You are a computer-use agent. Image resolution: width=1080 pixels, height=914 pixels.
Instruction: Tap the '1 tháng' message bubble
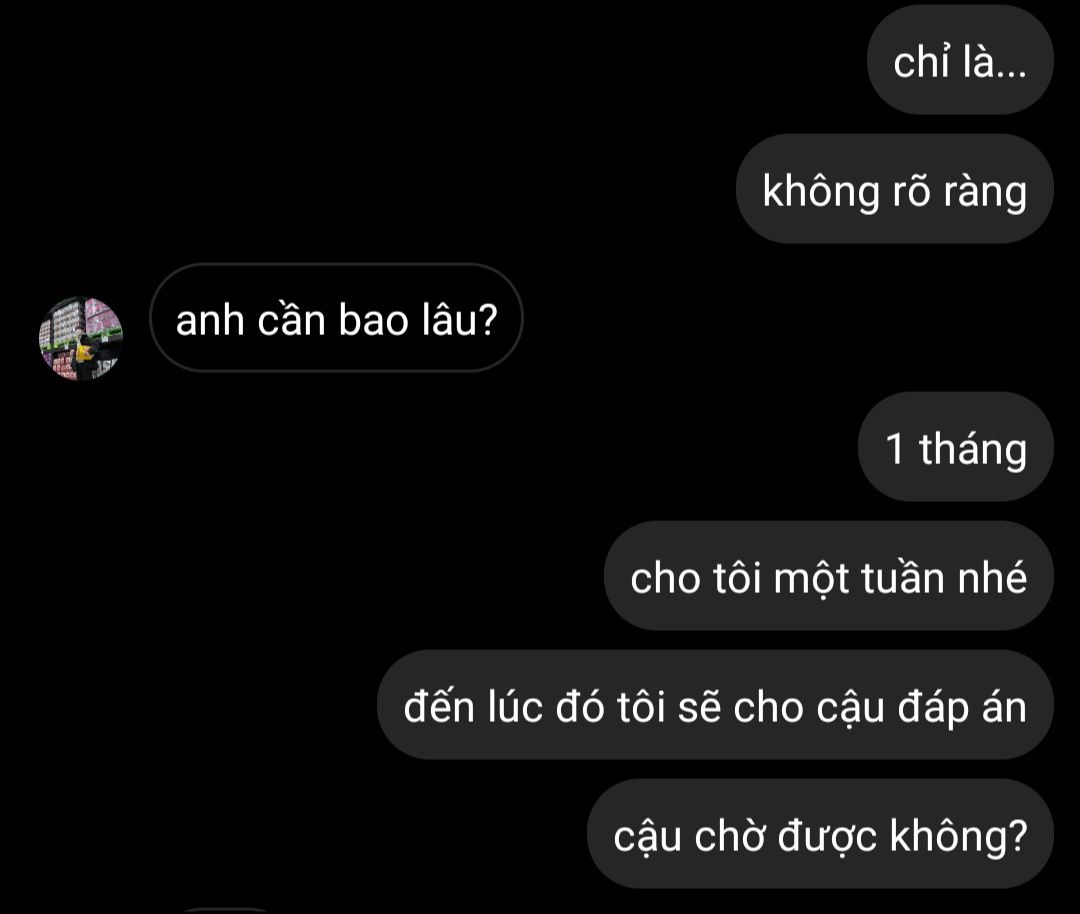point(955,447)
